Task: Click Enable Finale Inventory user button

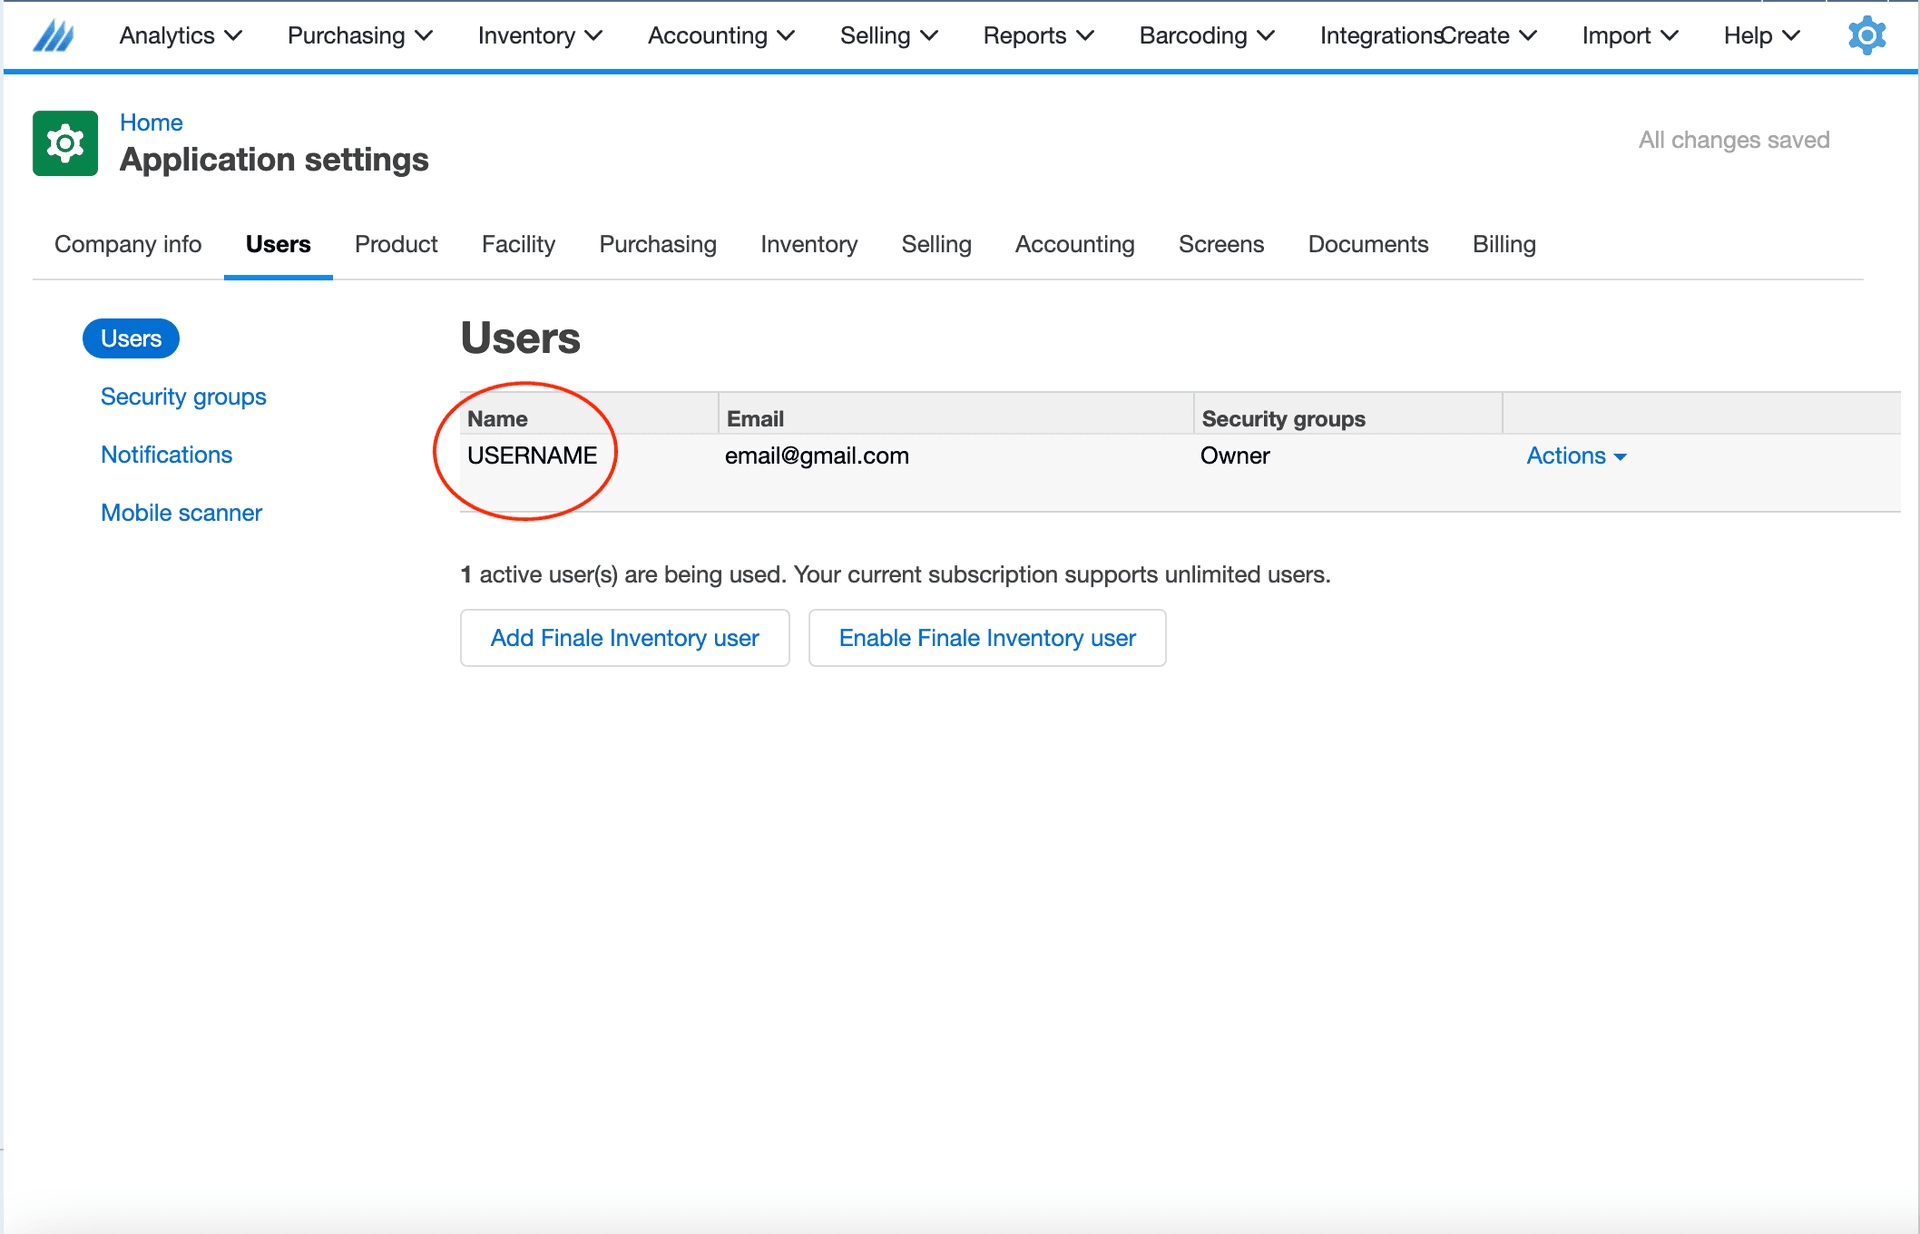Action: [986, 638]
